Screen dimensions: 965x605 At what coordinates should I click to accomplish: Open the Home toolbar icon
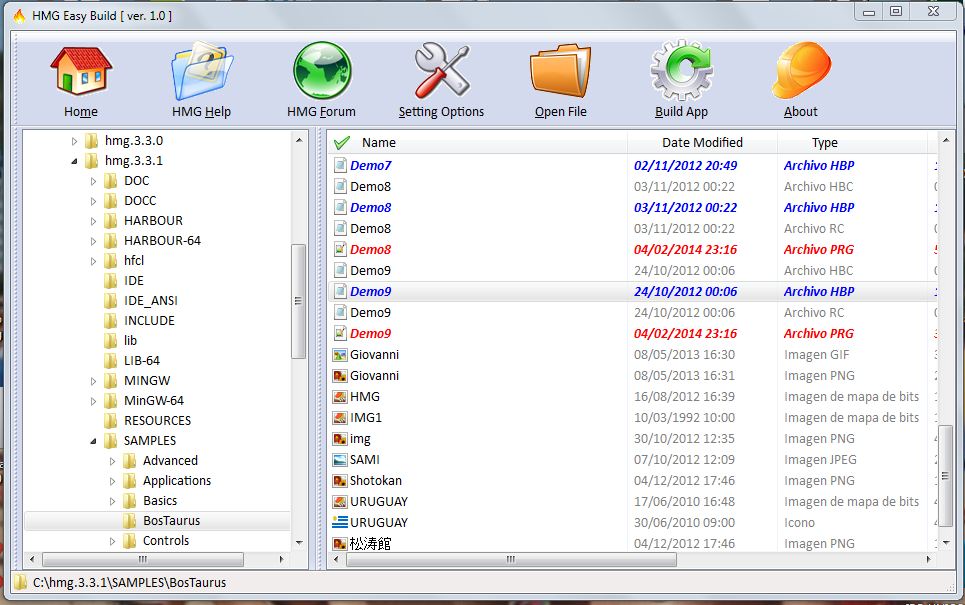coord(81,72)
